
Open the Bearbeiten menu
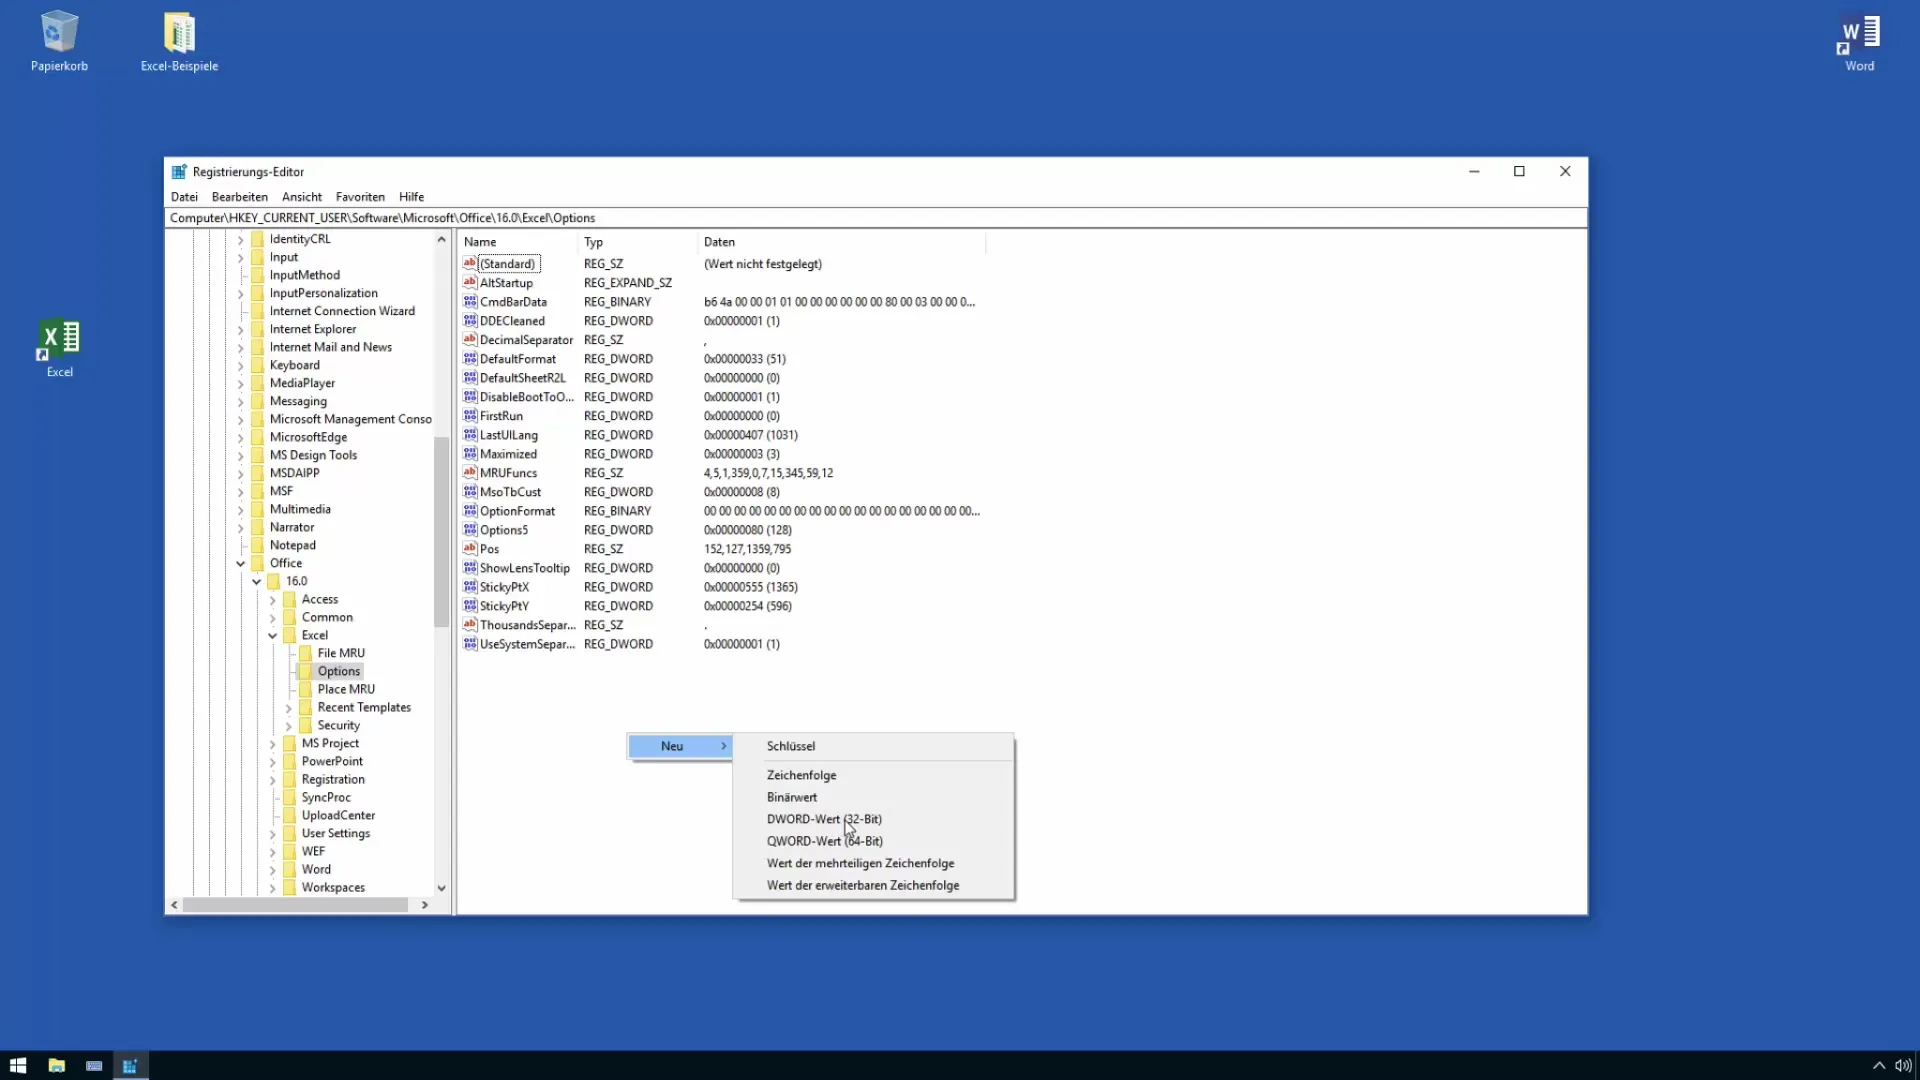coord(240,197)
